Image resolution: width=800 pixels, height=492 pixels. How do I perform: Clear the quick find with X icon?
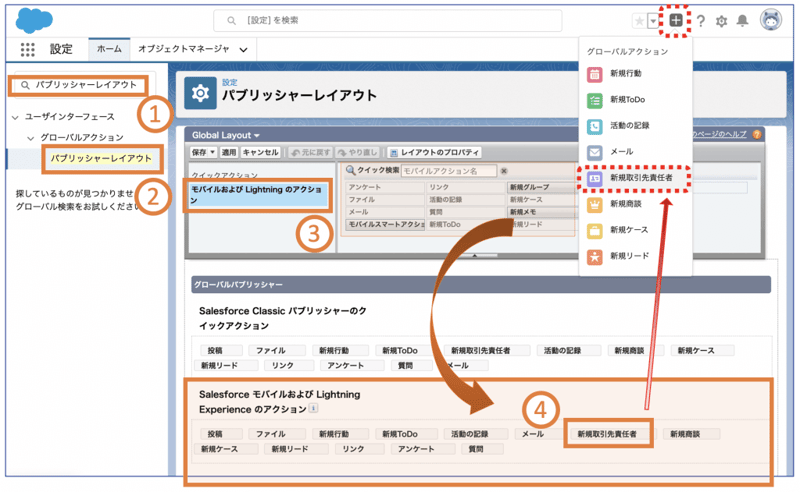point(504,171)
